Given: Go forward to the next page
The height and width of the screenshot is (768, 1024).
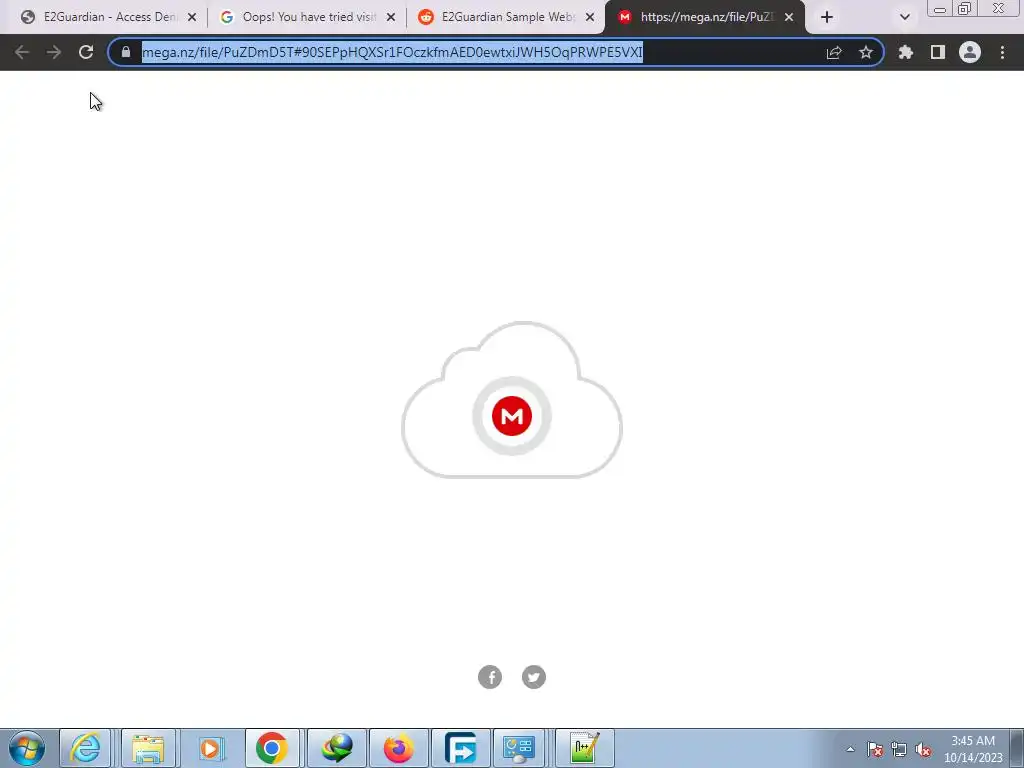Looking at the screenshot, I should point(54,52).
